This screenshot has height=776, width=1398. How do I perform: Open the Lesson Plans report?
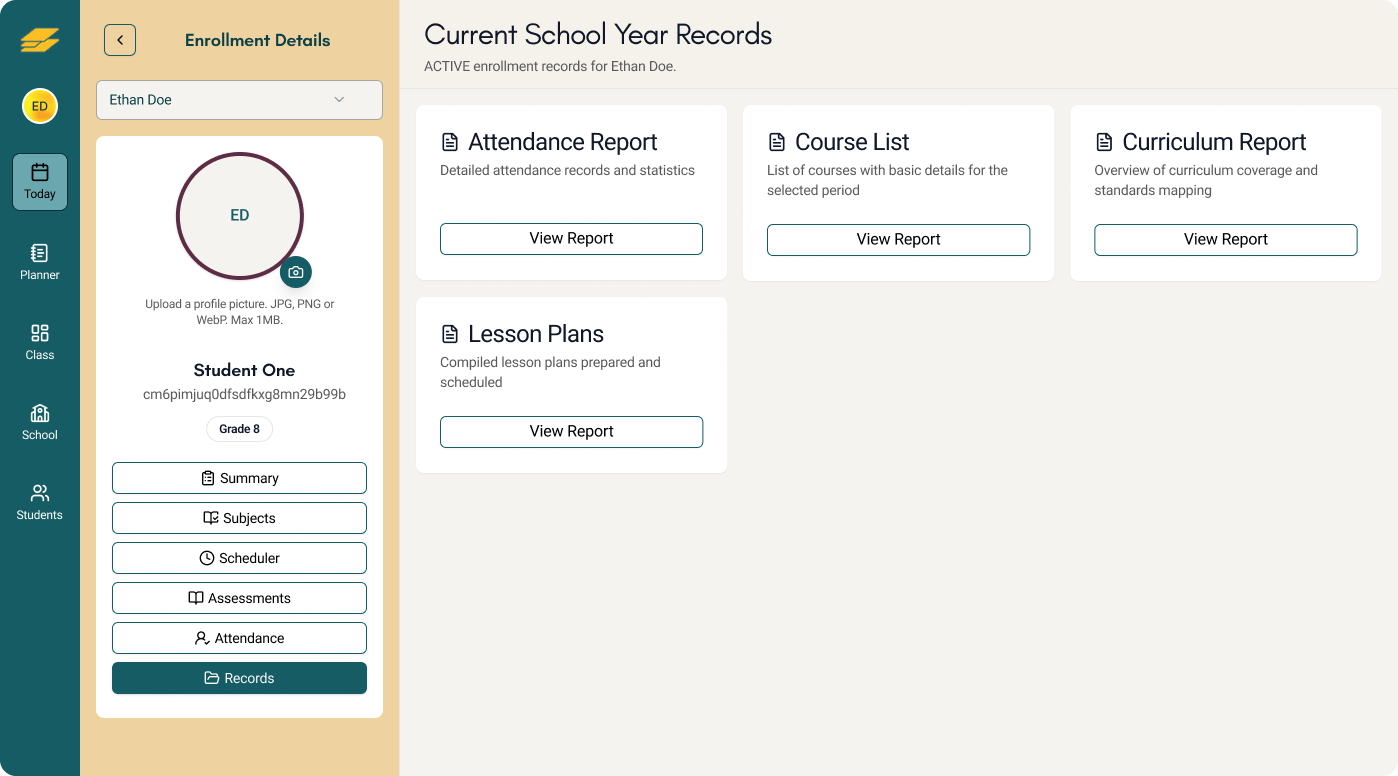point(571,431)
